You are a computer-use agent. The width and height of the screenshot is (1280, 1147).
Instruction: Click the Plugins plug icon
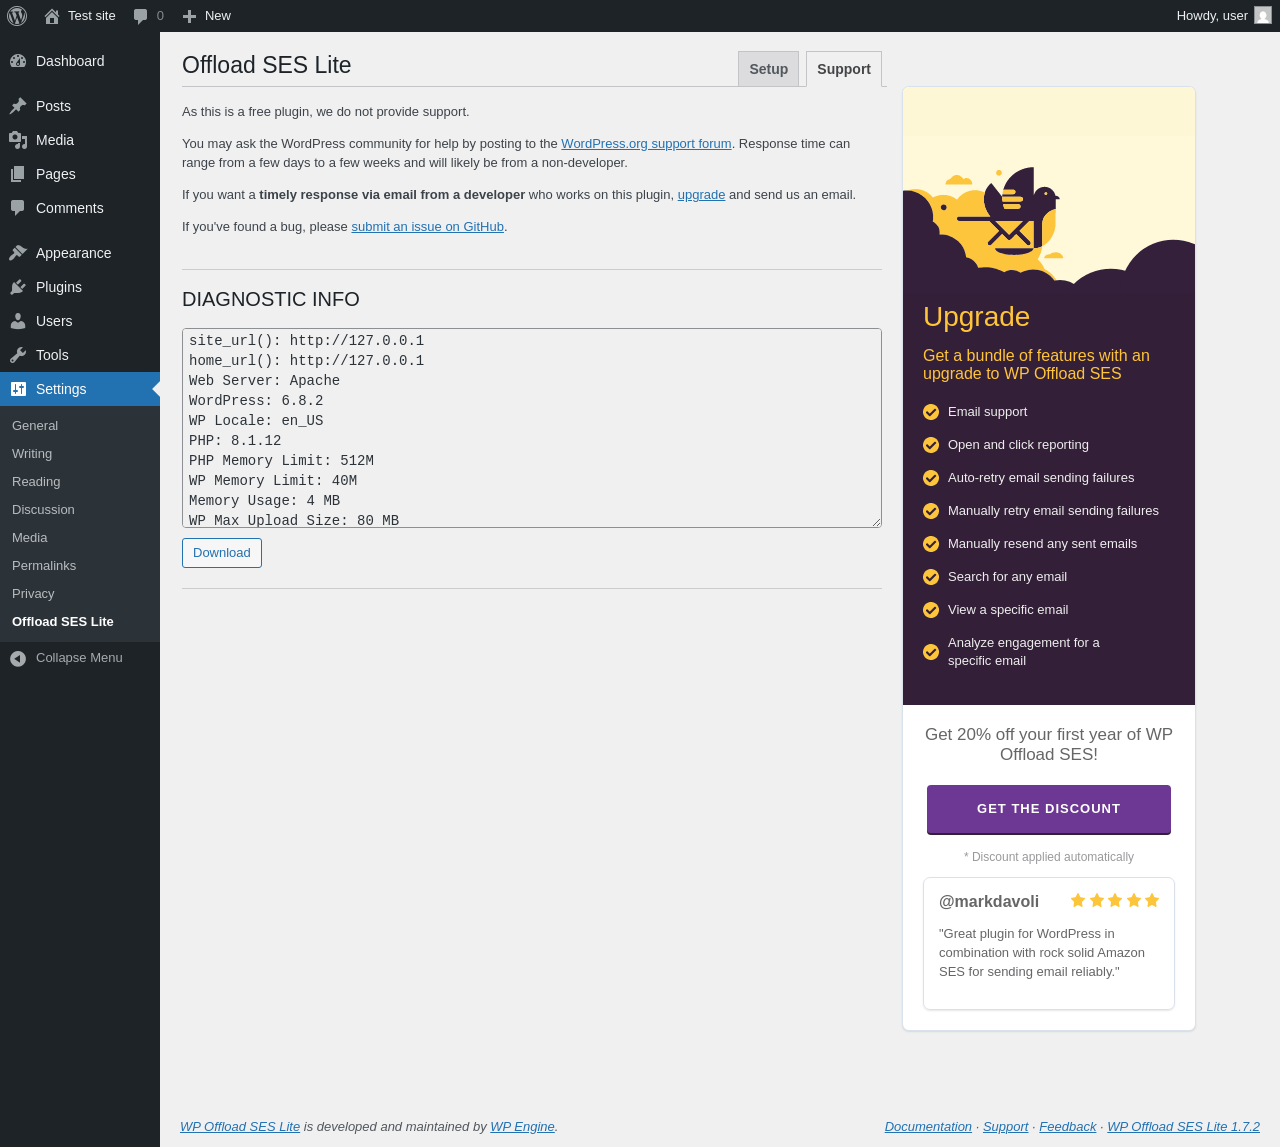coord(18,287)
